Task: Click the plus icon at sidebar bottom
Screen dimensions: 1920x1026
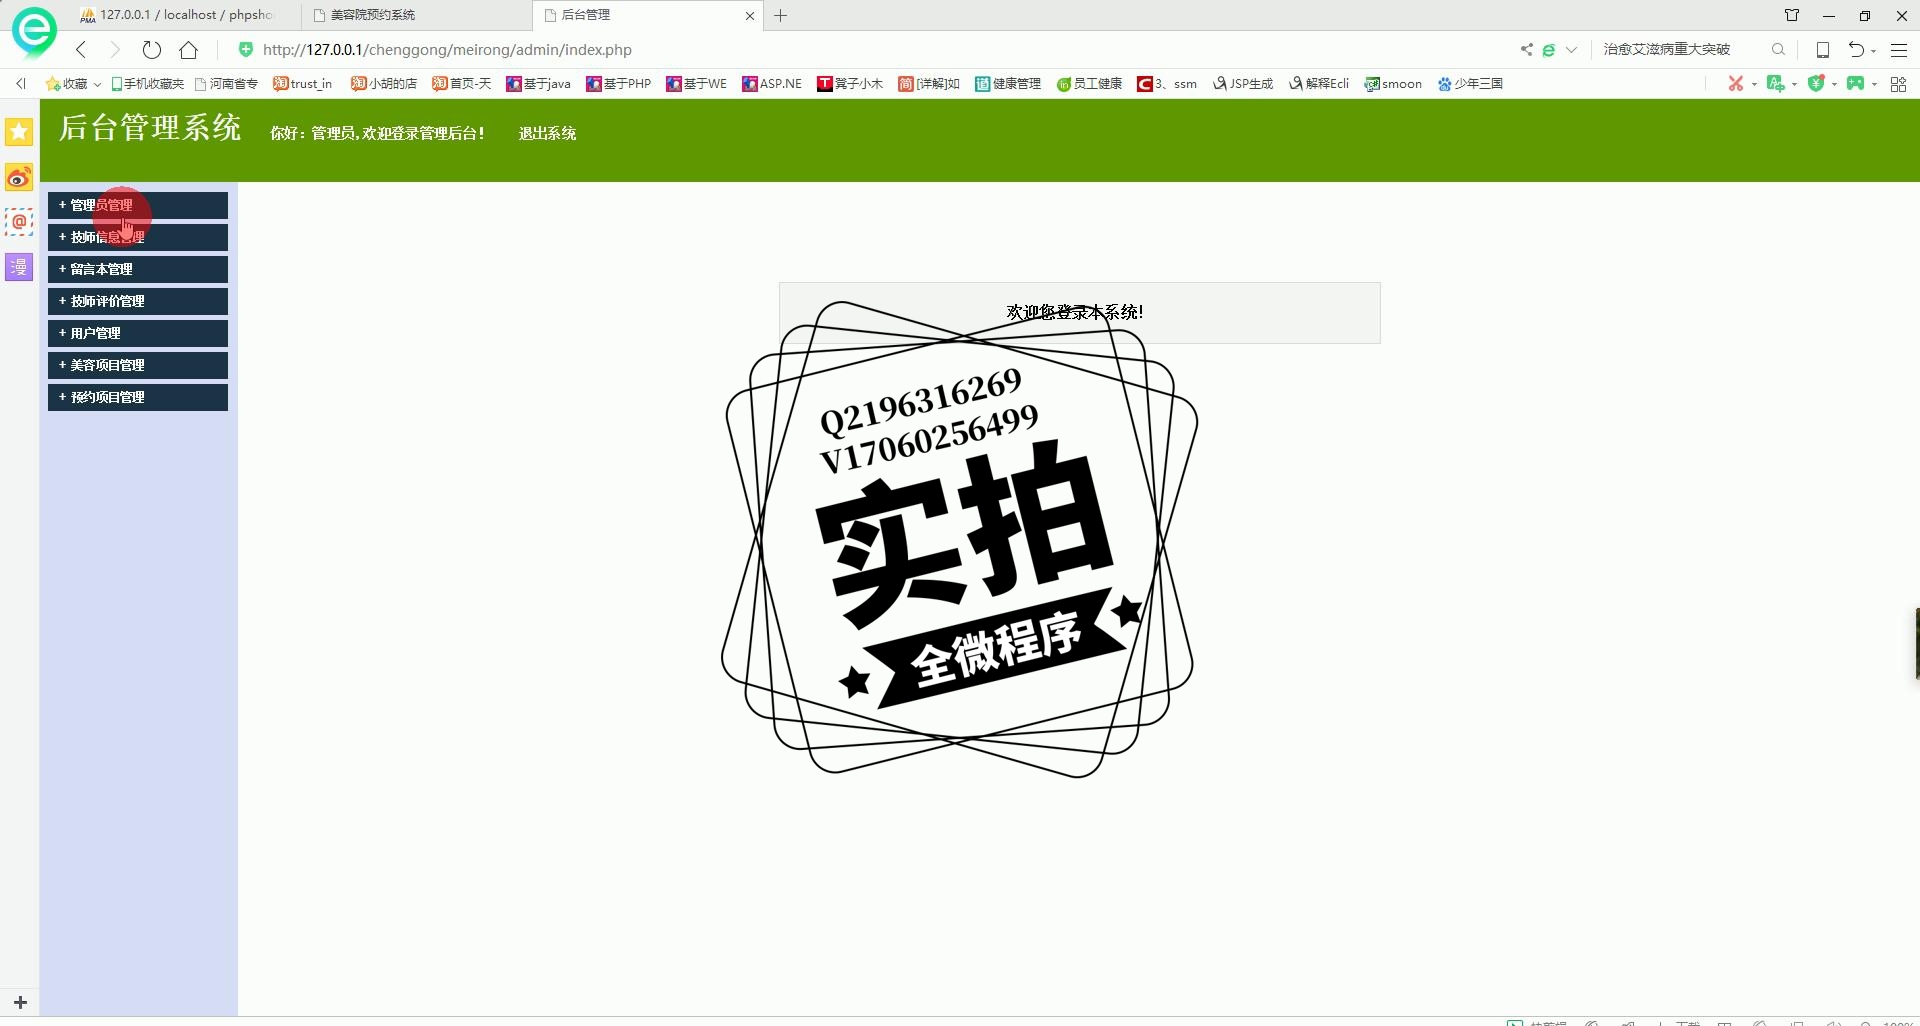Action: click(20, 1002)
